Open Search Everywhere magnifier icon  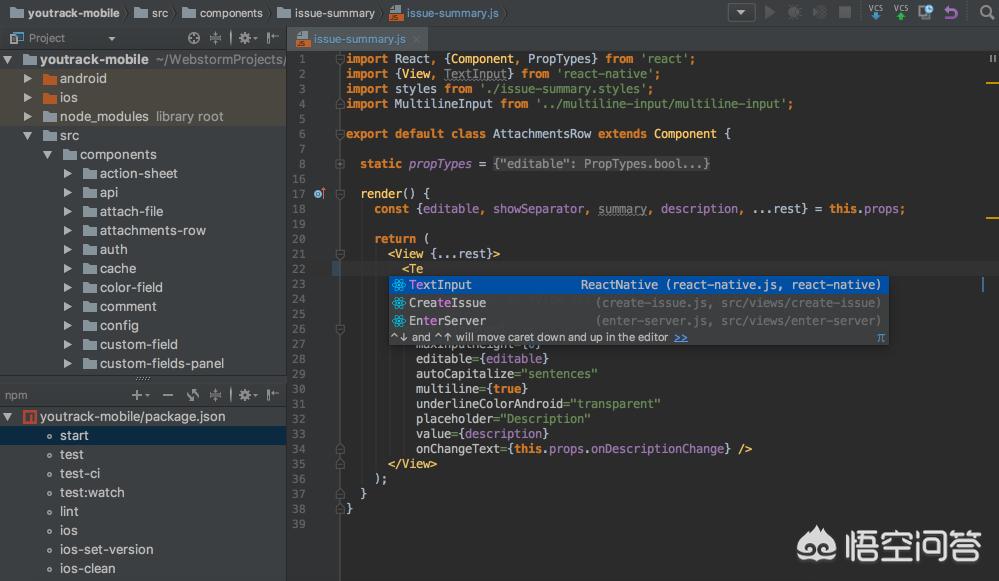pos(987,12)
